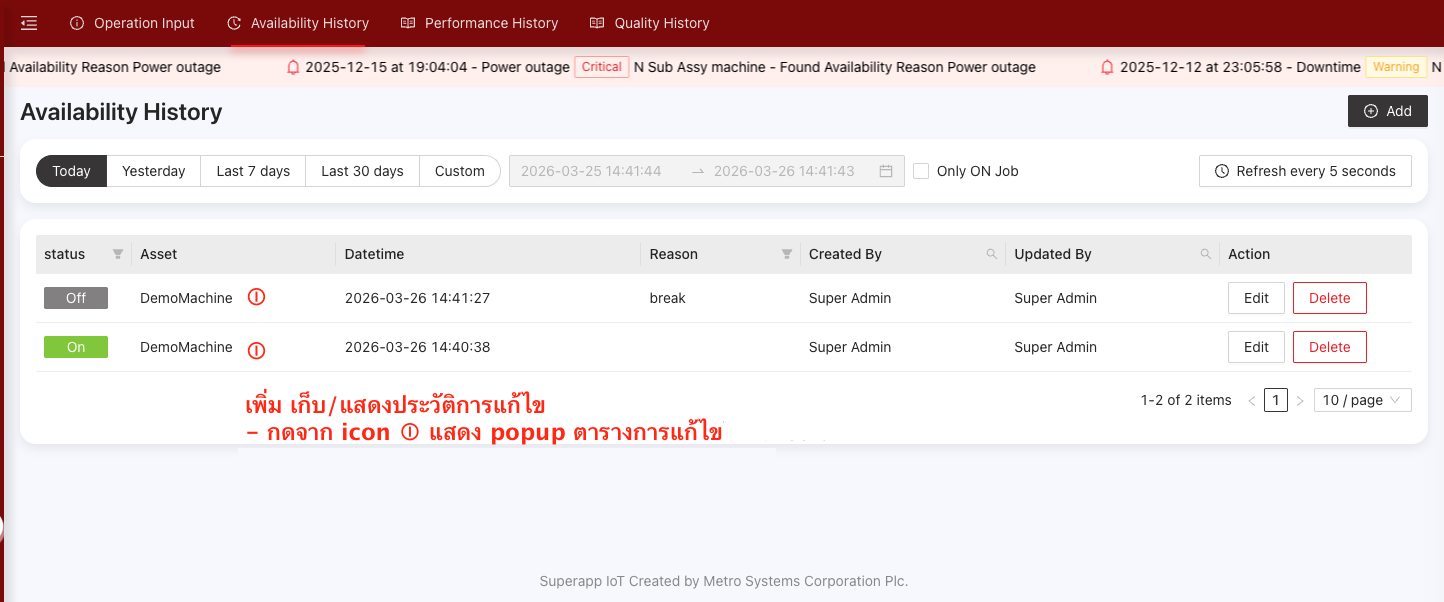This screenshot has height=602, width=1444.
Task: Choose the Custom date range option
Action: coord(459,171)
